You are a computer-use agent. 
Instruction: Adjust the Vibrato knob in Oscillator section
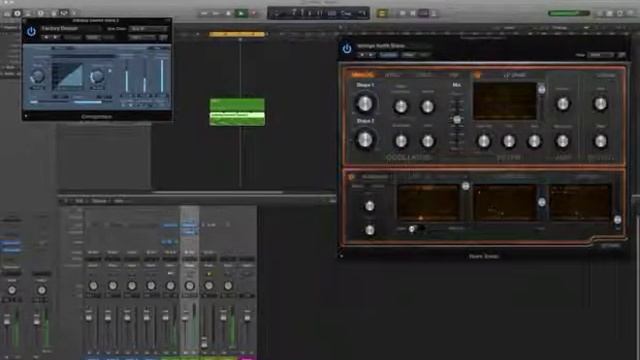[x=427, y=106]
